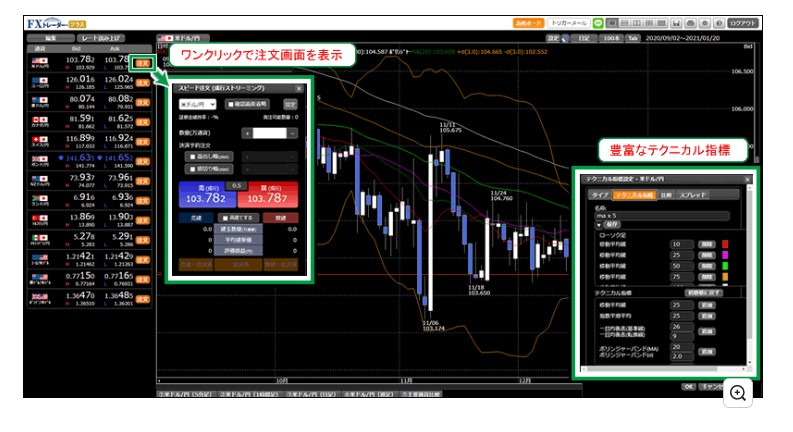
Task: Switch to the スプレッド tab
Action: pyautogui.click(x=693, y=195)
